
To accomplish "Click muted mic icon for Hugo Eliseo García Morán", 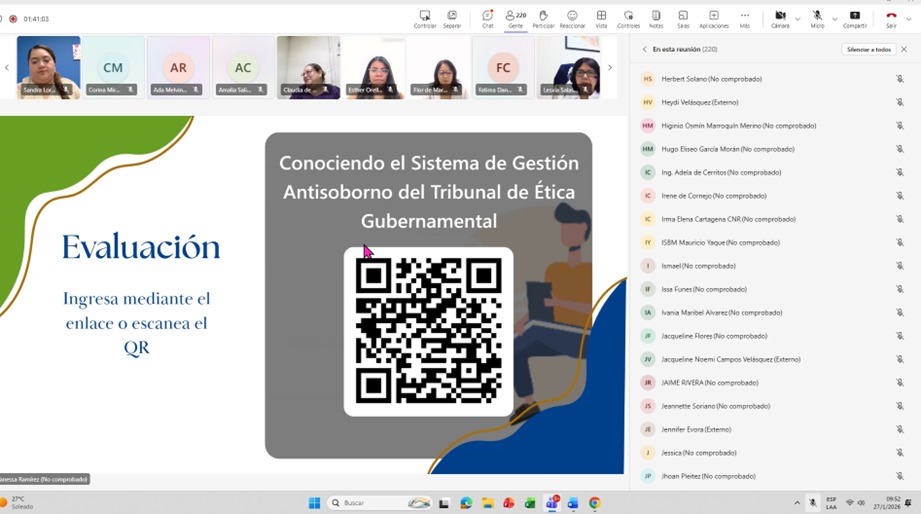I will coord(900,149).
